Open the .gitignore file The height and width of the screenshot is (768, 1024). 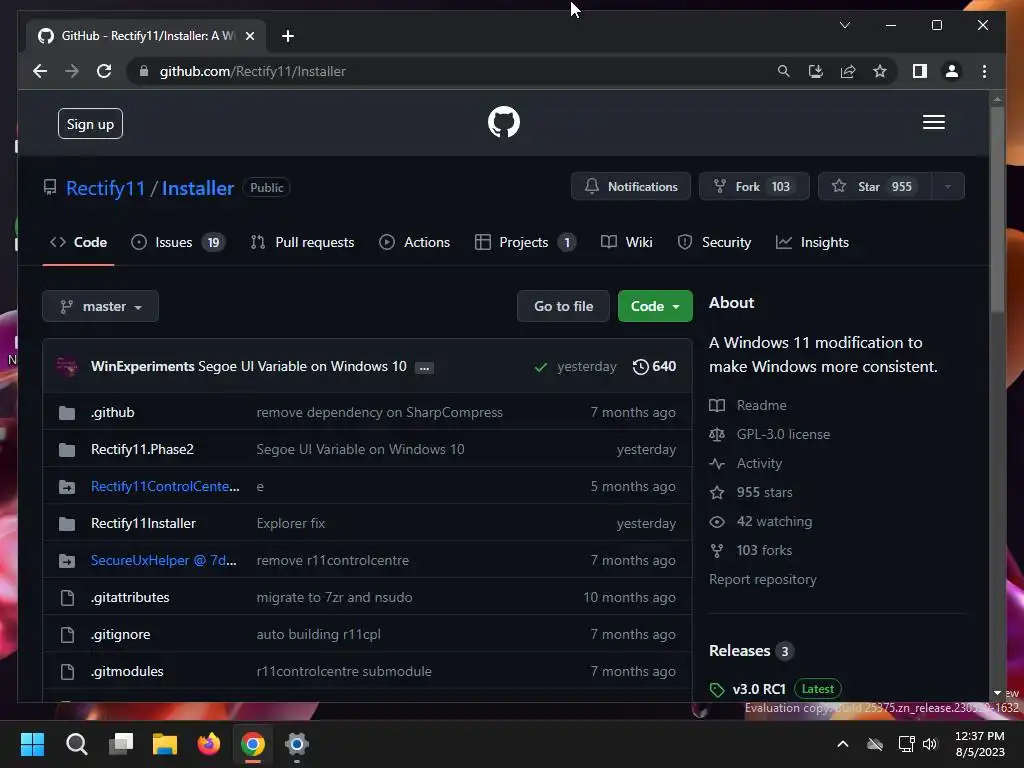121,634
